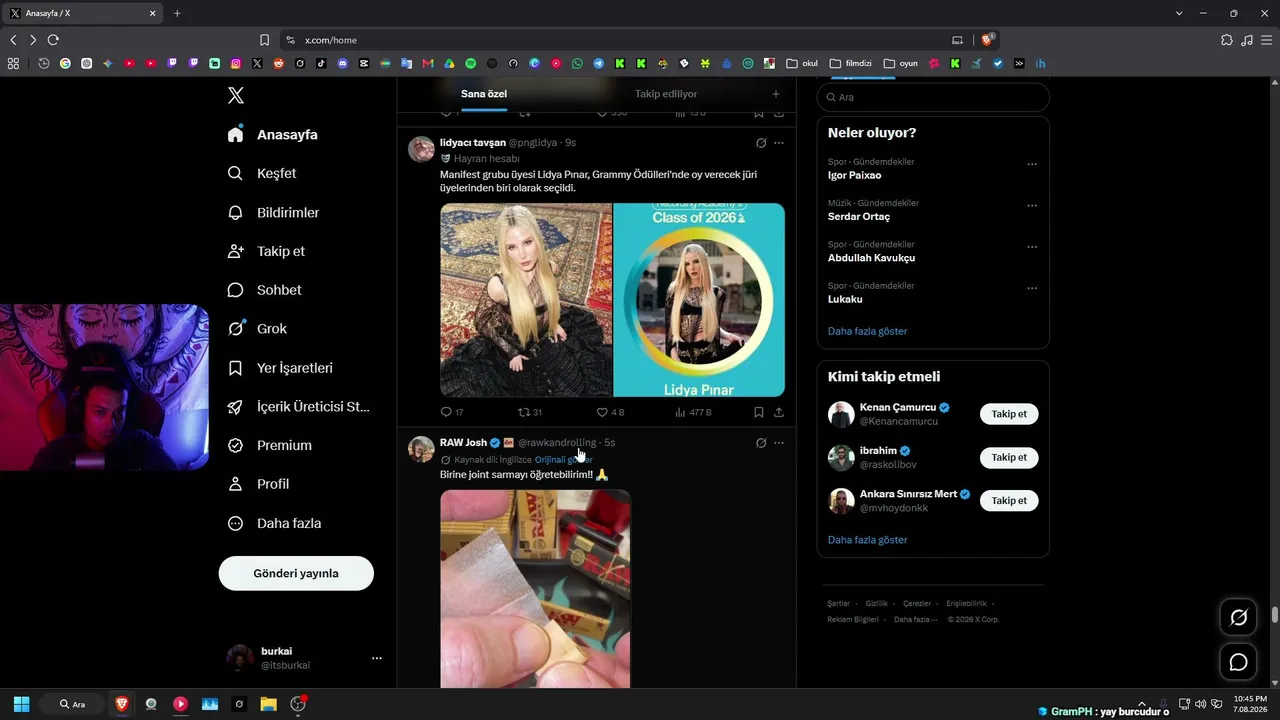Image resolution: width=1280 pixels, height=720 pixels.
Task: Click the Premium badge icon in sidebar
Action: click(x=236, y=445)
